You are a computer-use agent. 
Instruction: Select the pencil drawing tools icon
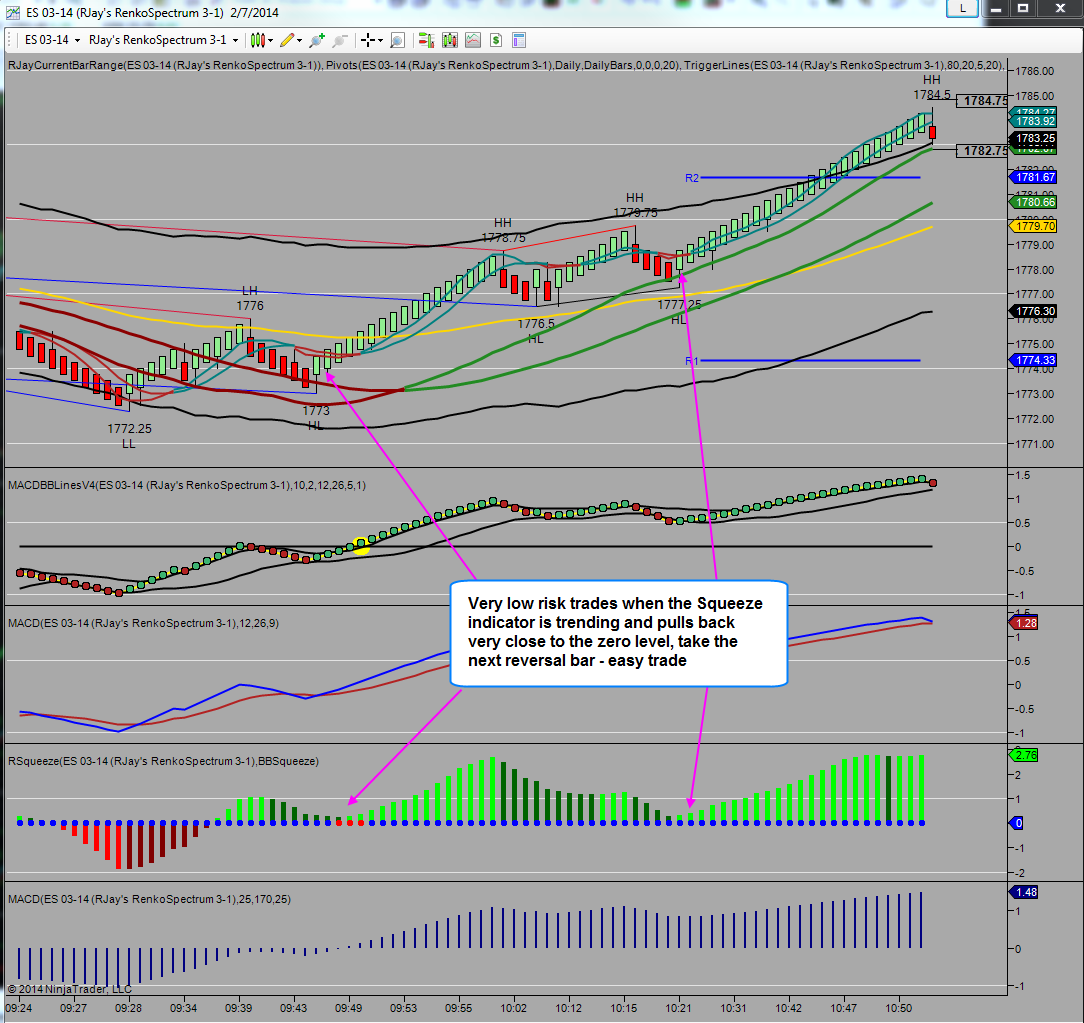pyautogui.click(x=287, y=40)
